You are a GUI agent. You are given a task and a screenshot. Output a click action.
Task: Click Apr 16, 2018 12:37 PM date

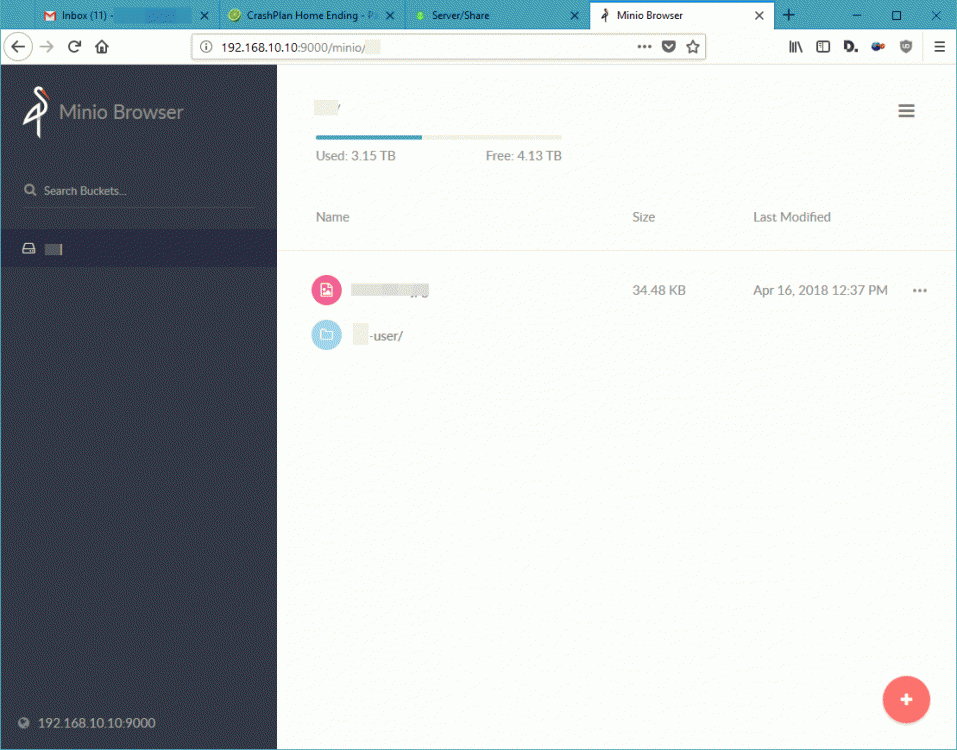pyautogui.click(x=820, y=290)
